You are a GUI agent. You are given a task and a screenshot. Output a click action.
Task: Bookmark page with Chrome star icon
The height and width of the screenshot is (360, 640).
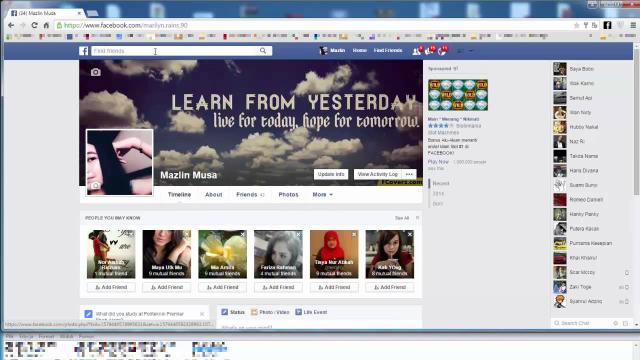(576, 25)
